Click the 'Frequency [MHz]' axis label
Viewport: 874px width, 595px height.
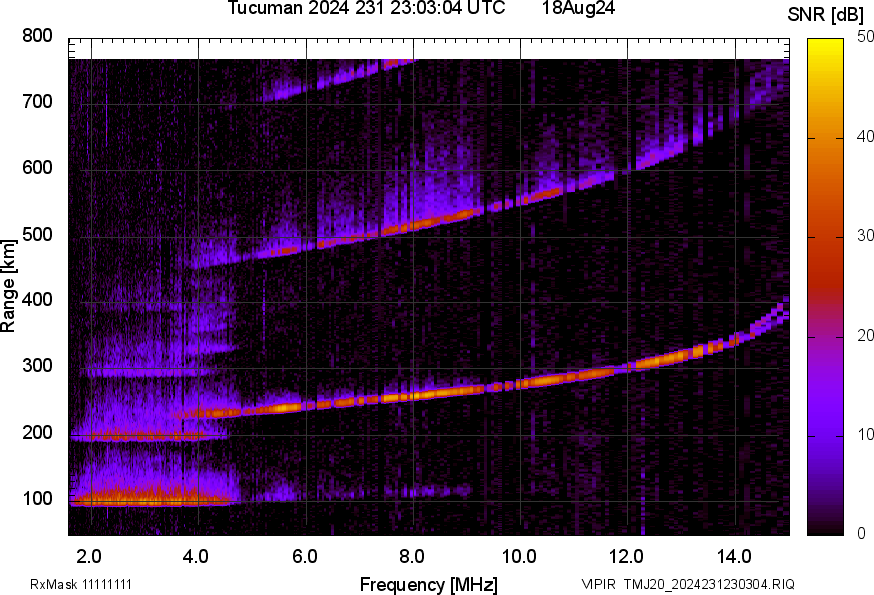point(429,584)
